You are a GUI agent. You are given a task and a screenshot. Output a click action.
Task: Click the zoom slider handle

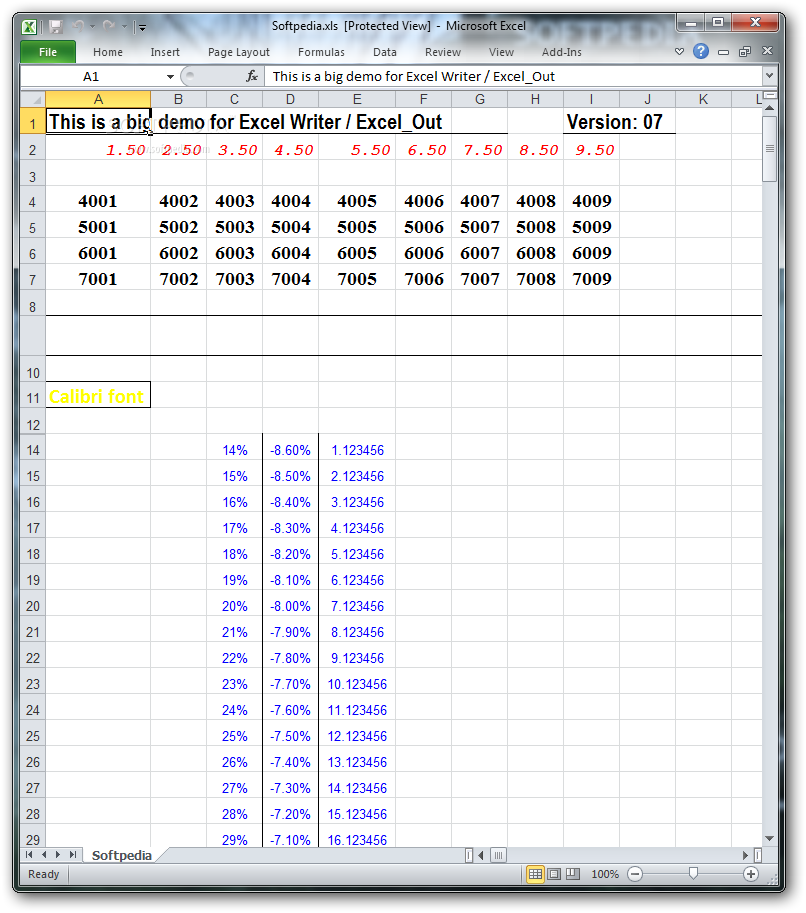click(693, 873)
